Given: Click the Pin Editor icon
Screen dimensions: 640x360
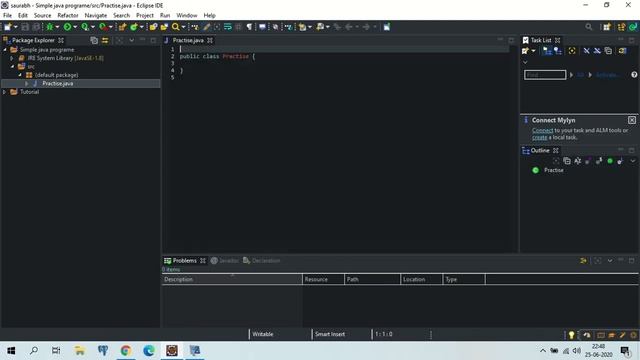Looking at the screenshot, I should pos(387,27).
